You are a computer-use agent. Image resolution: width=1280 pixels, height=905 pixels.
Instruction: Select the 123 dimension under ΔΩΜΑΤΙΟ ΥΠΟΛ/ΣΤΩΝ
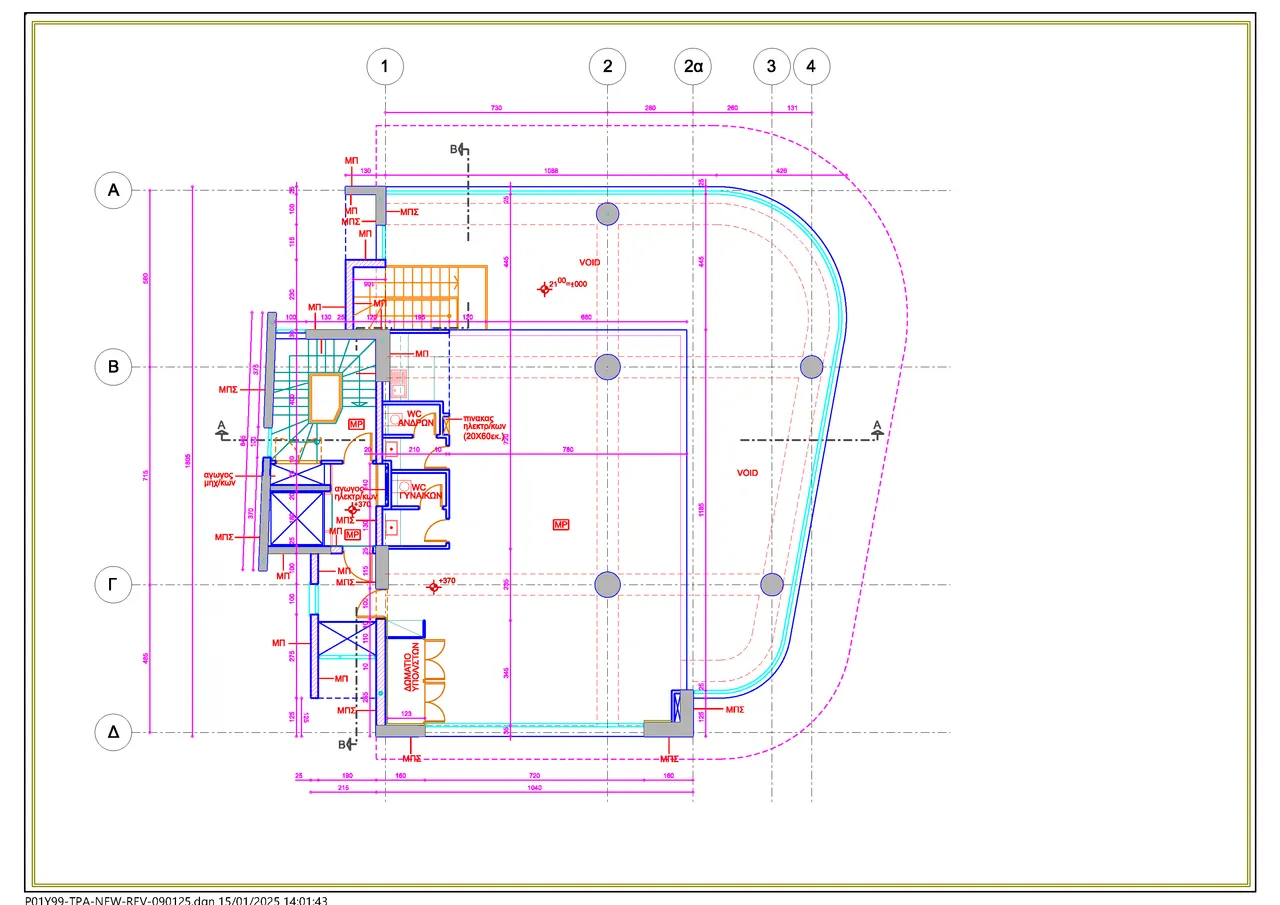406,713
